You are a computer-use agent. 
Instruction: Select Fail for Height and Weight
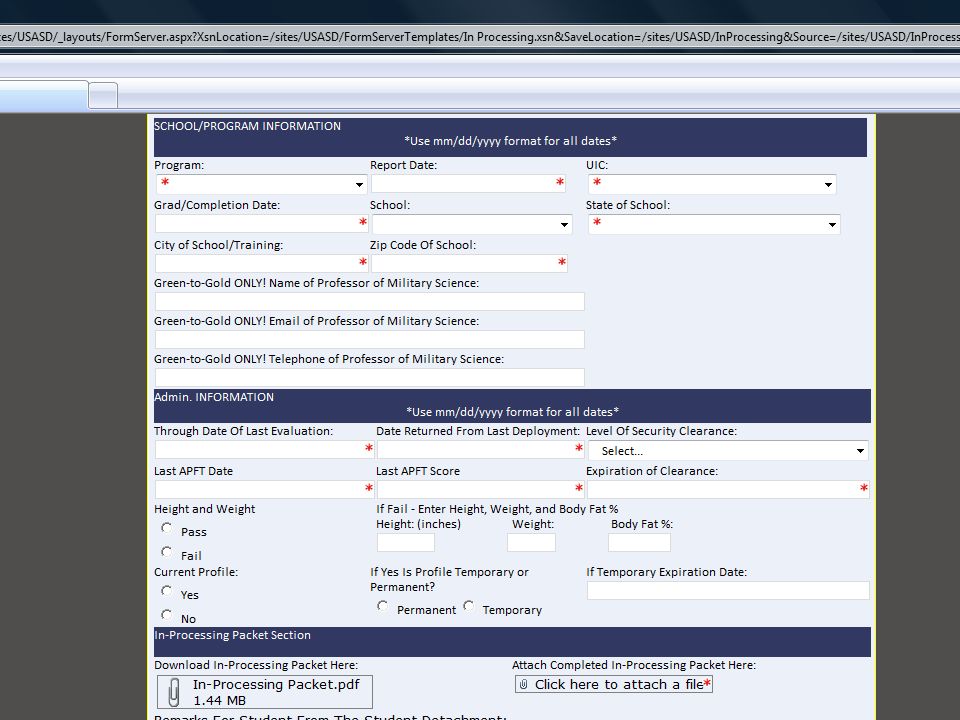[x=167, y=552]
